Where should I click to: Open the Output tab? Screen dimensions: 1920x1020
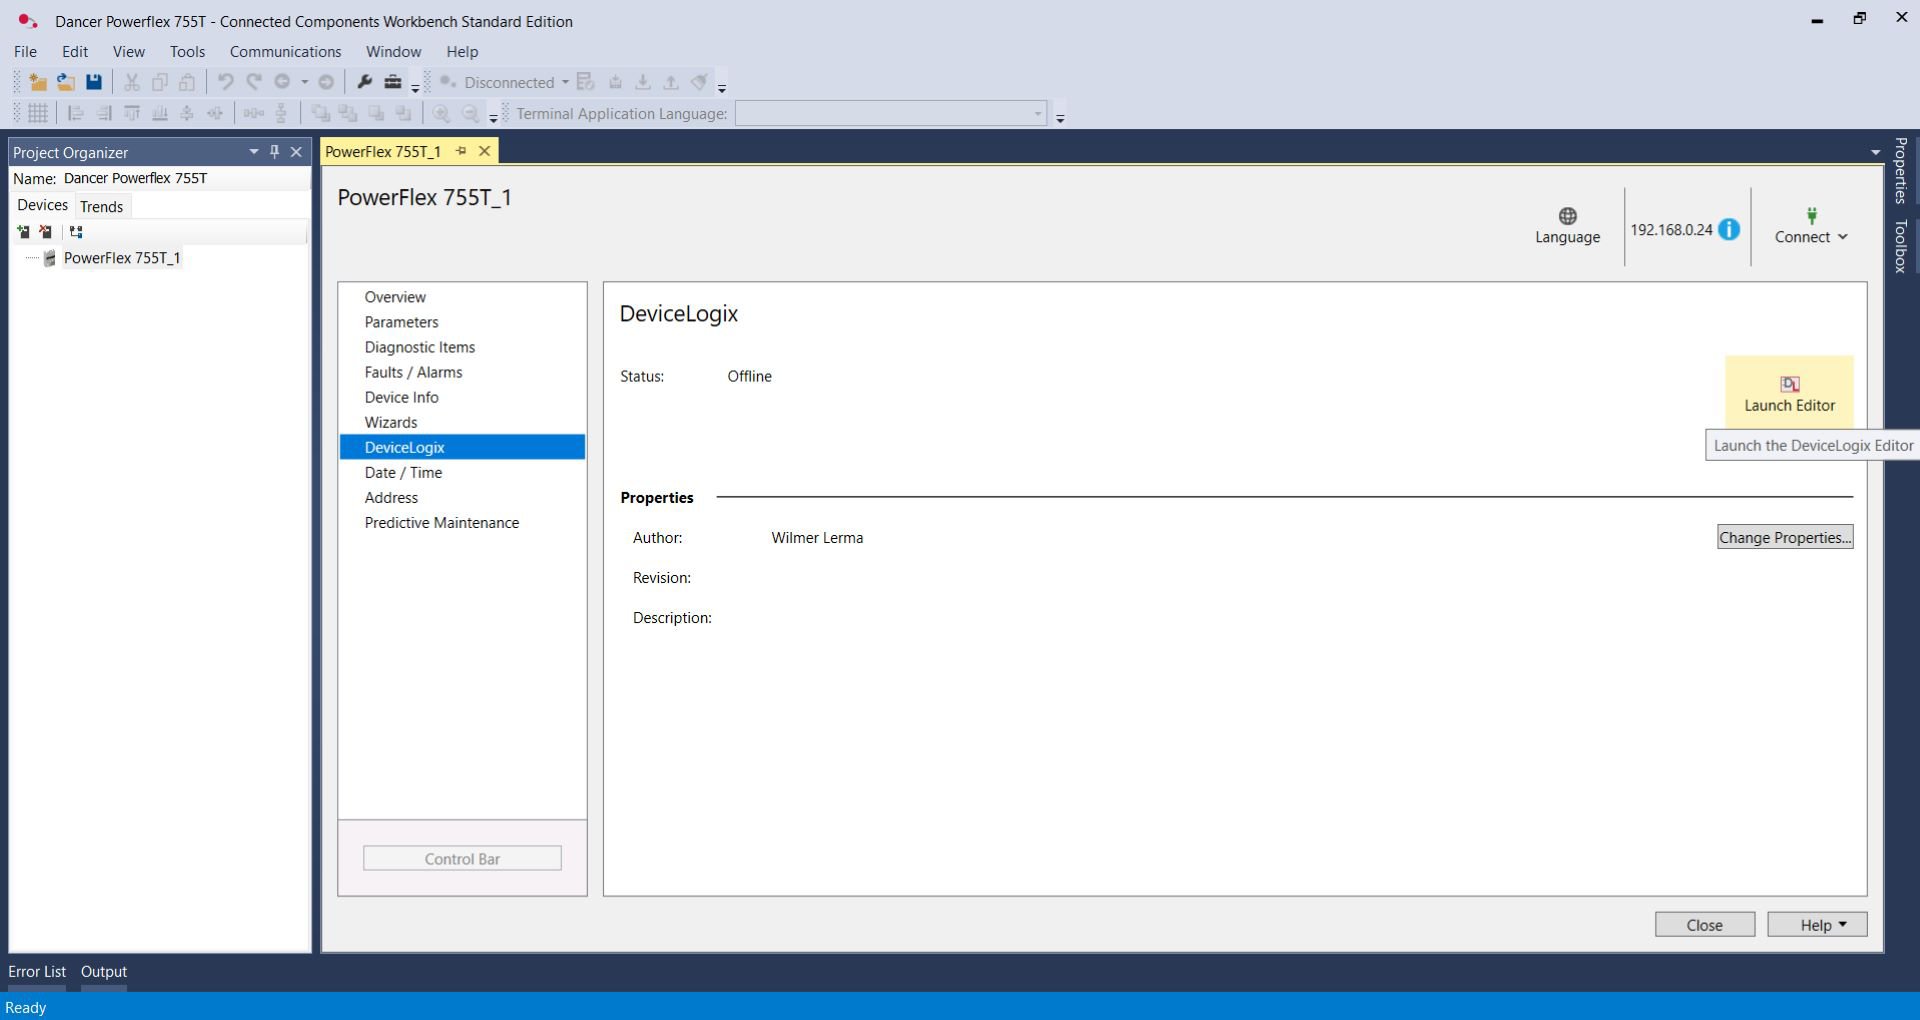[x=104, y=971]
